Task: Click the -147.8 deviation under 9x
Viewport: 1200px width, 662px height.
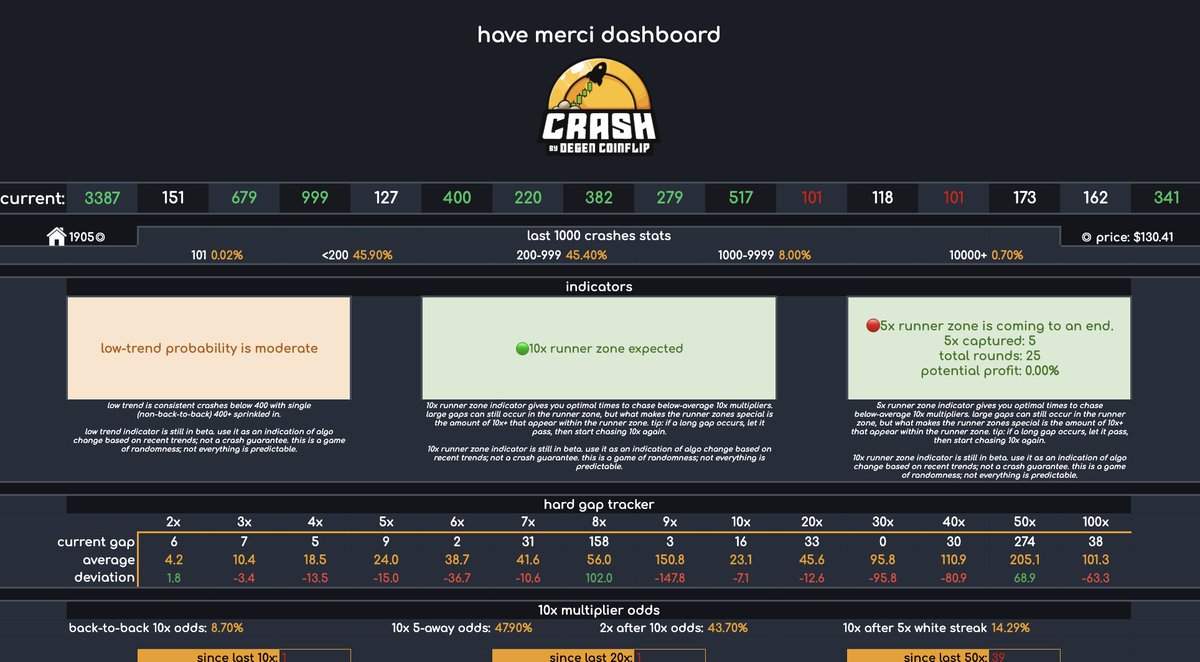Action: [x=670, y=577]
